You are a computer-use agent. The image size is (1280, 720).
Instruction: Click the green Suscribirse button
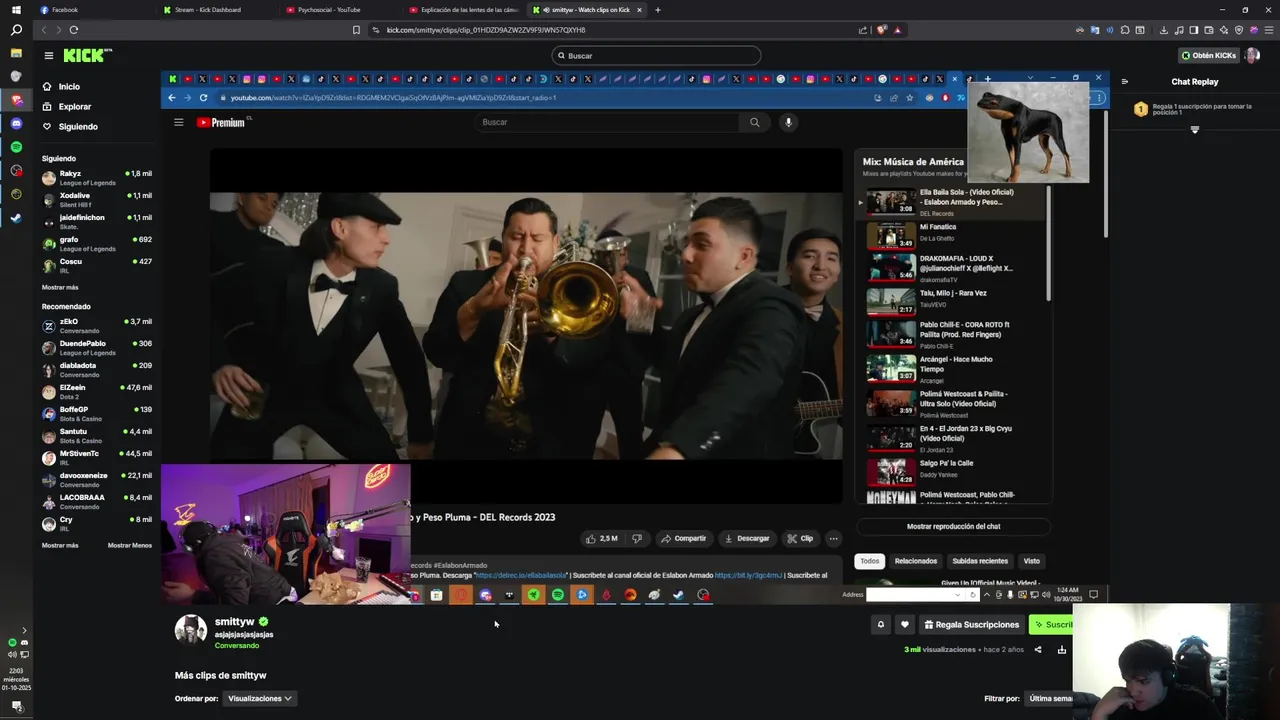coord(1052,625)
